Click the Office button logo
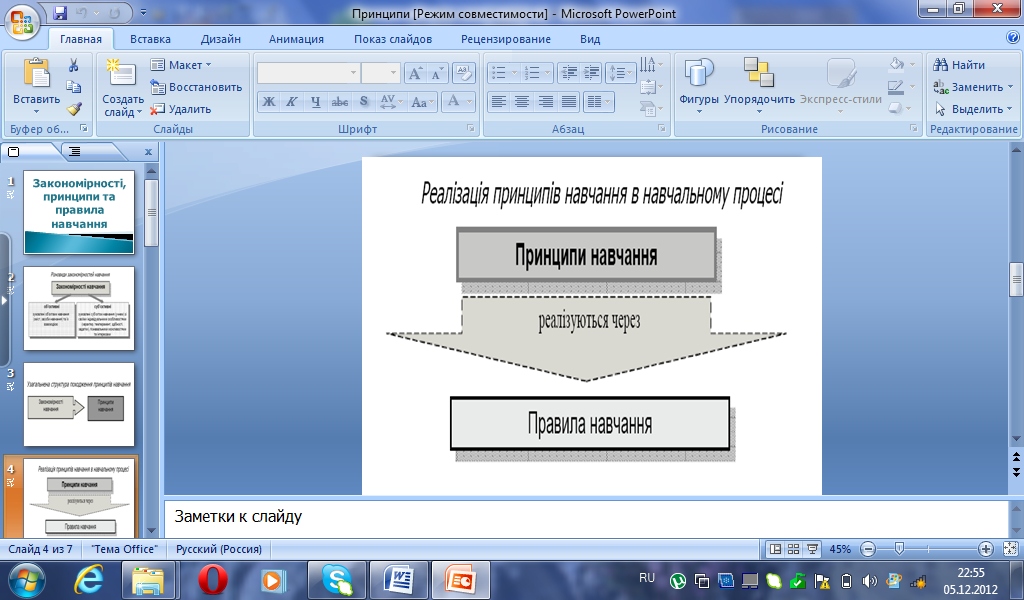 coord(22,21)
